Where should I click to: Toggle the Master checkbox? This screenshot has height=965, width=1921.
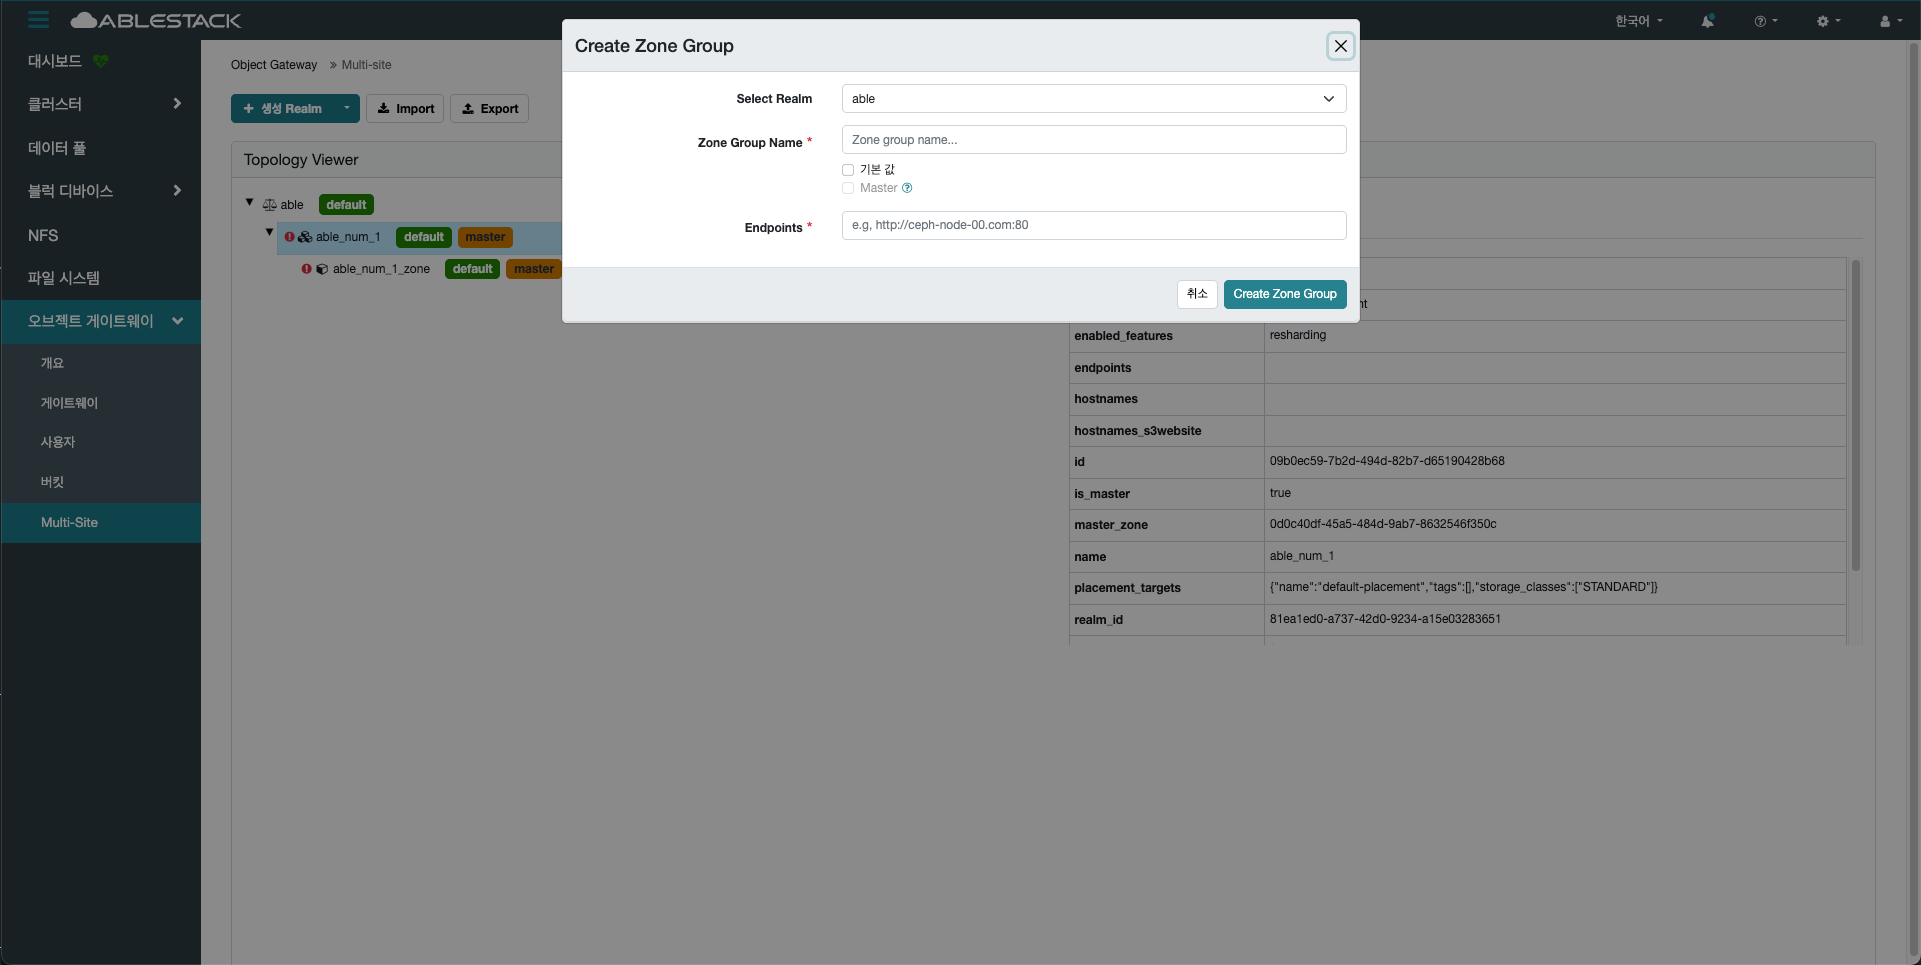[x=848, y=188]
